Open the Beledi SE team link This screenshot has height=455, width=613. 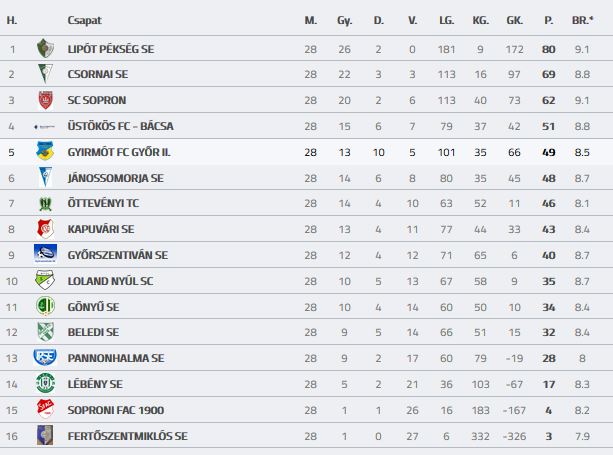point(93,332)
